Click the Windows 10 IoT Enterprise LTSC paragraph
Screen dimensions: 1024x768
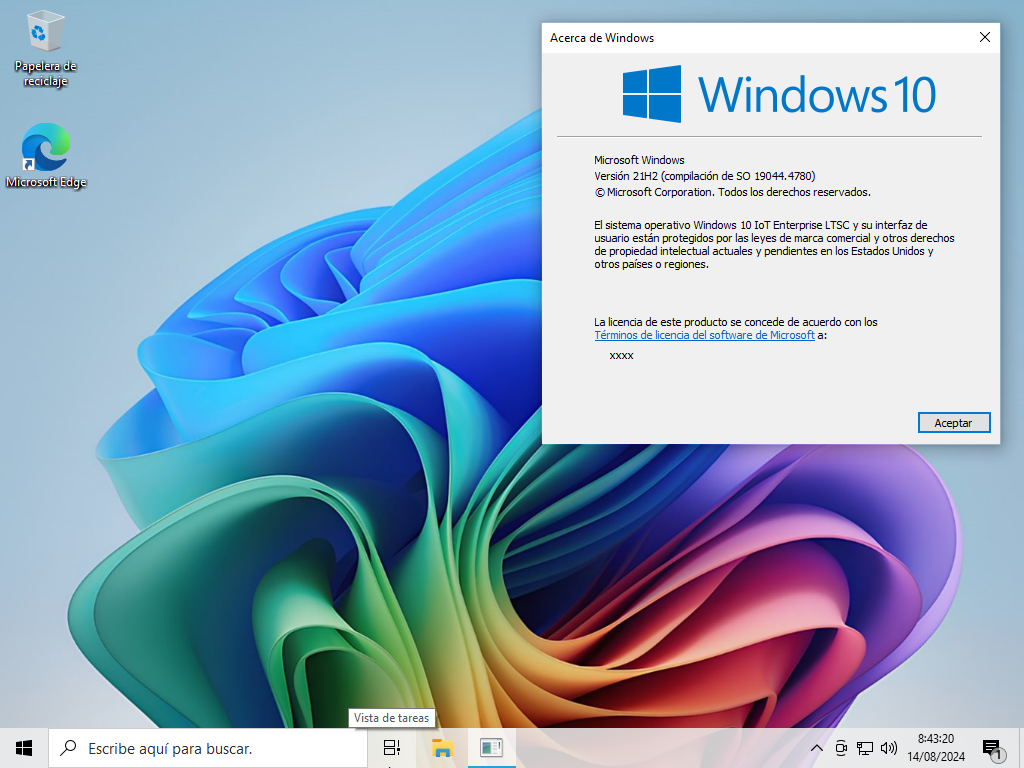click(774, 244)
